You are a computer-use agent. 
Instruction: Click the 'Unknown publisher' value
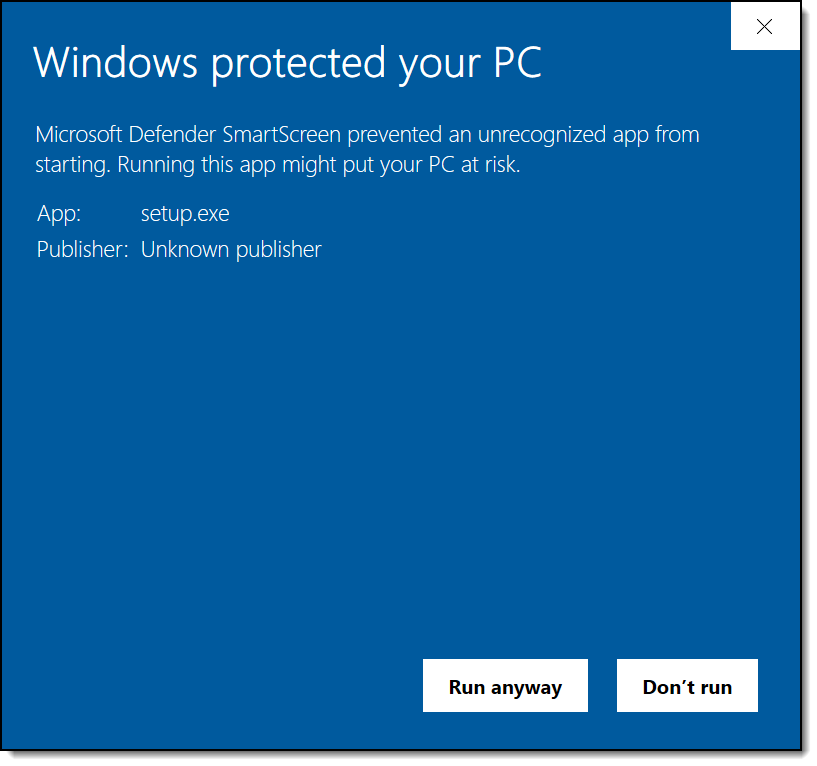point(231,249)
